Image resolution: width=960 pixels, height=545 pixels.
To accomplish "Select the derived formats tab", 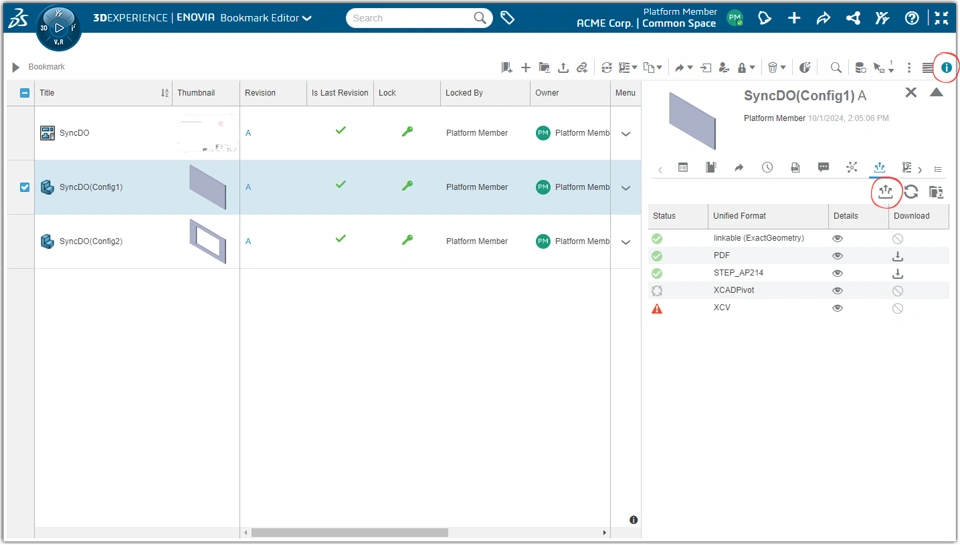I will tap(879, 167).
